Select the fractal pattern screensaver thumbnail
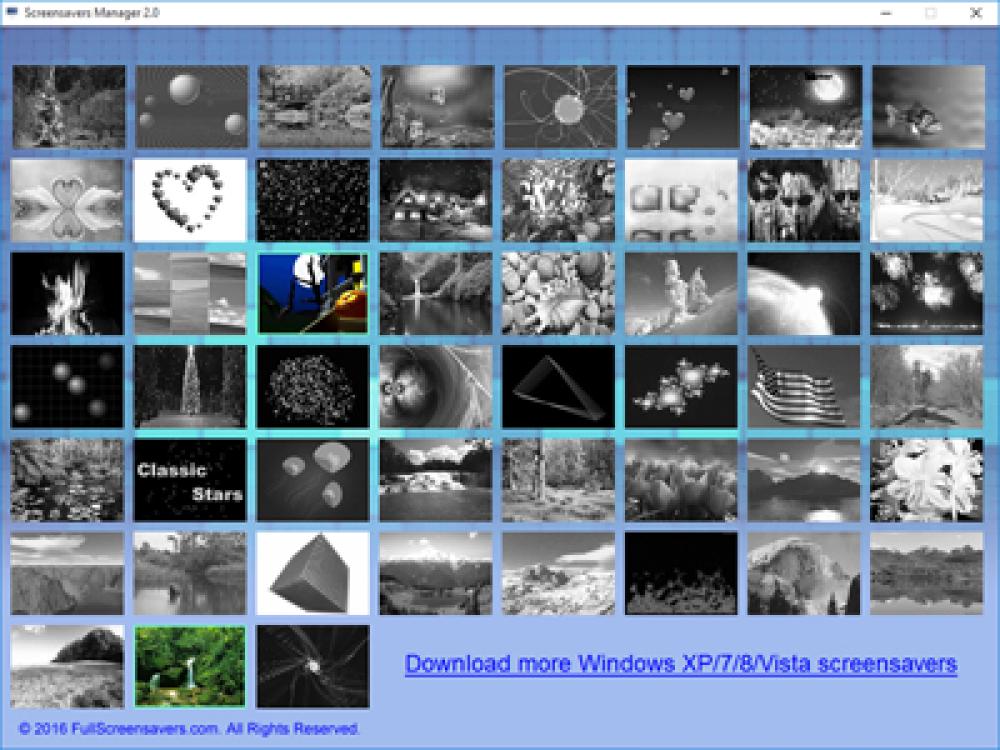The width and height of the screenshot is (1000, 750). pos(684,385)
